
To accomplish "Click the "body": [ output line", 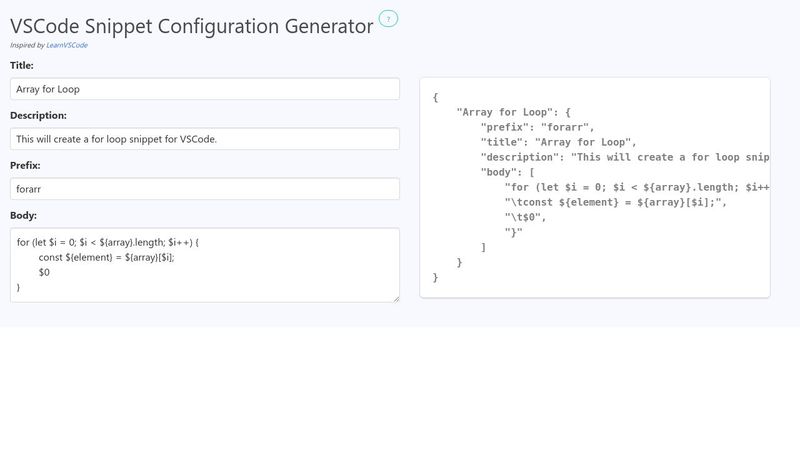I will pos(507,172).
